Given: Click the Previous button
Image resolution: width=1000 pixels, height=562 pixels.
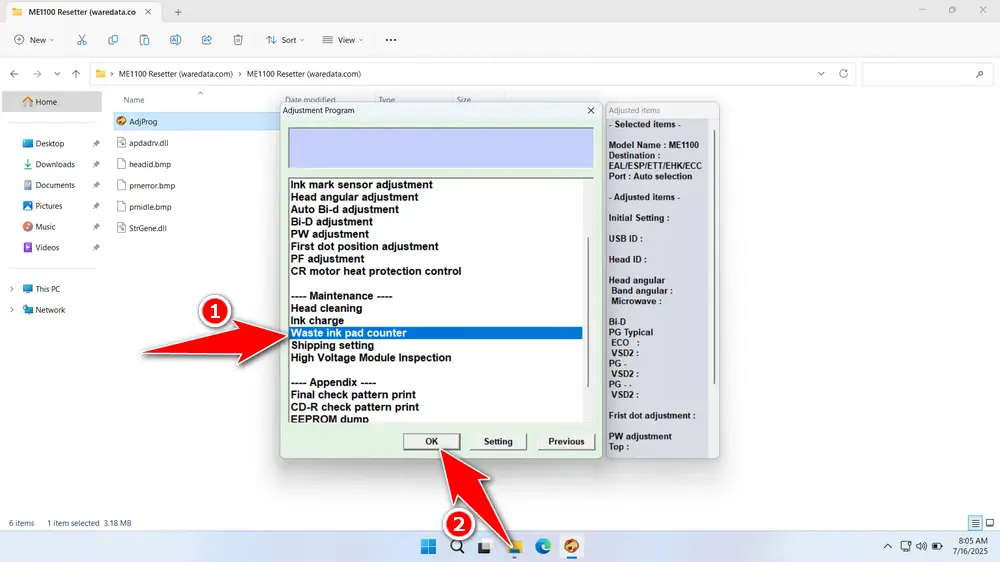Looking at the screenshot, I should tap(566, 441).
